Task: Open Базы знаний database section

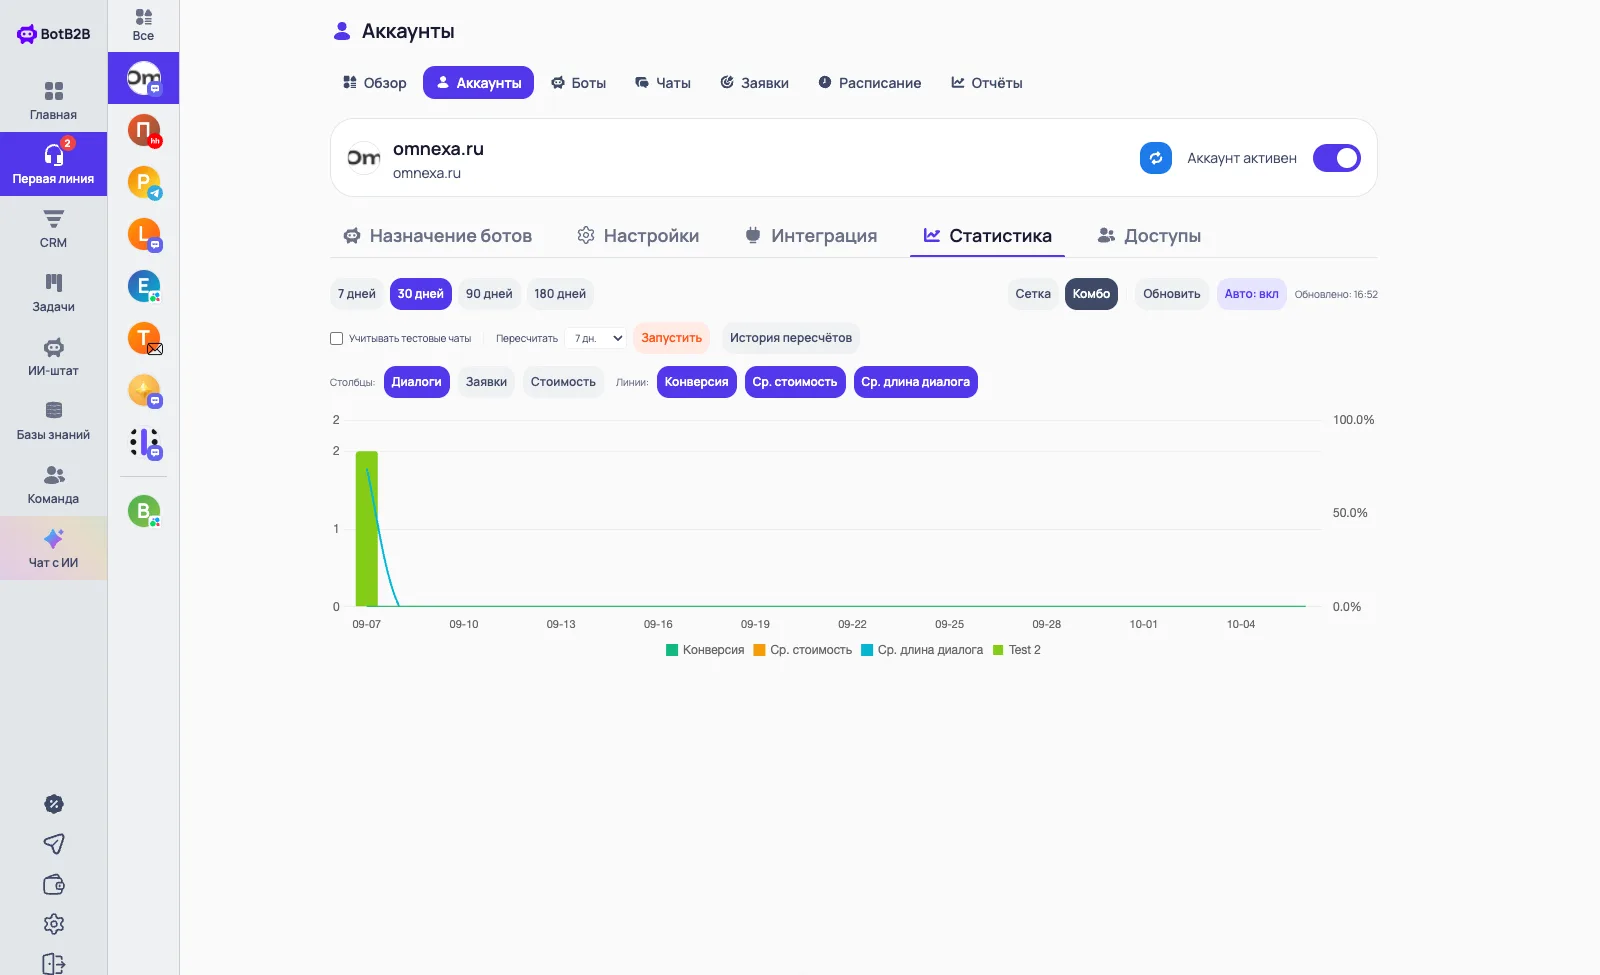Action: [x=53, y=421]
